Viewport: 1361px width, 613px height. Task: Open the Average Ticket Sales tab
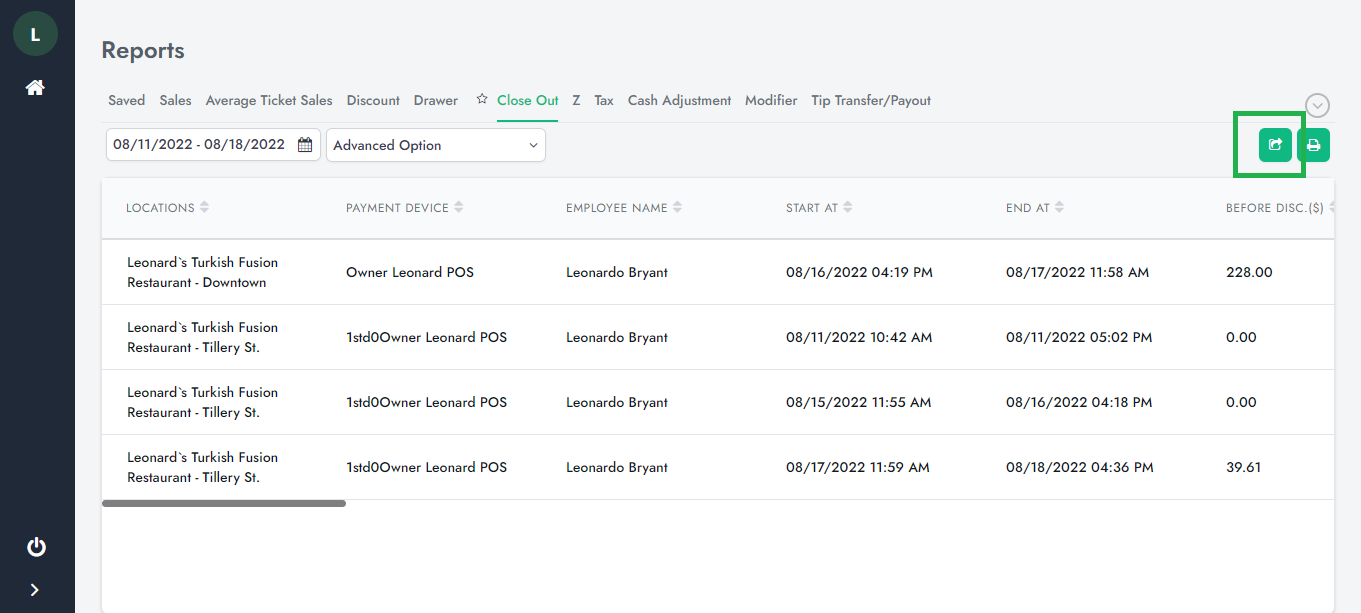[x=268, y=101]
